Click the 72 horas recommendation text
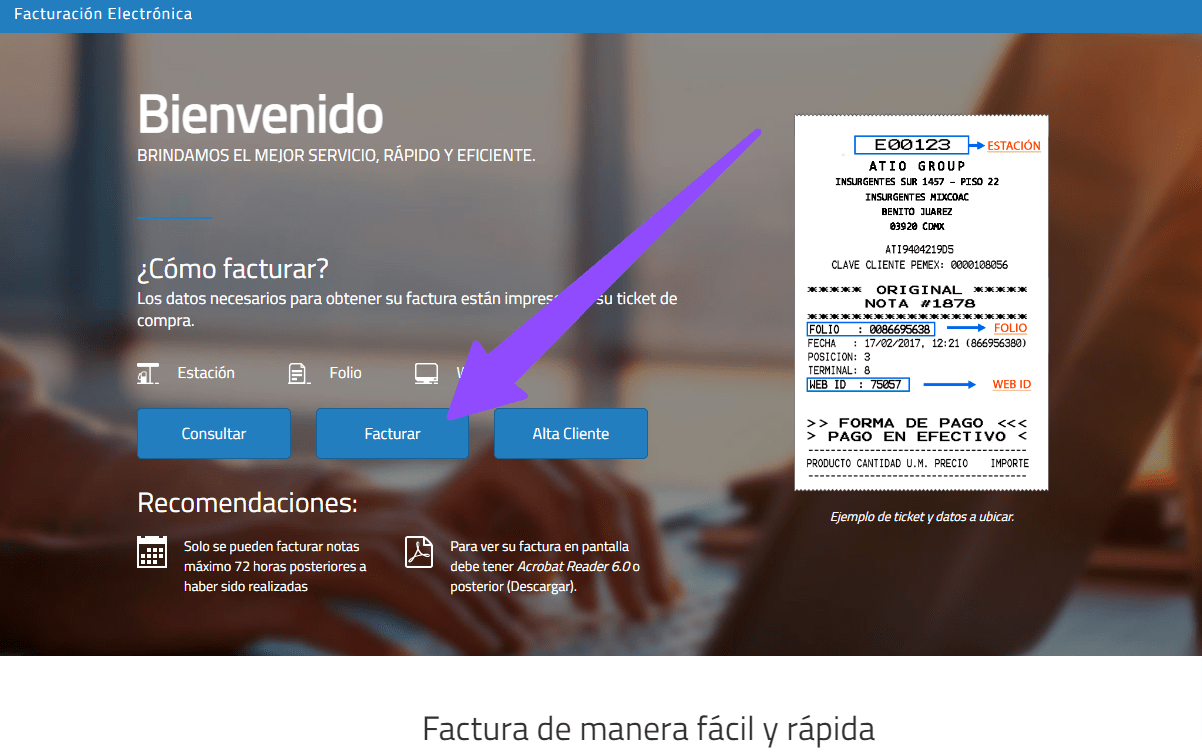The width and height of the screenshot is (1202, 756). tap(275, 566)
